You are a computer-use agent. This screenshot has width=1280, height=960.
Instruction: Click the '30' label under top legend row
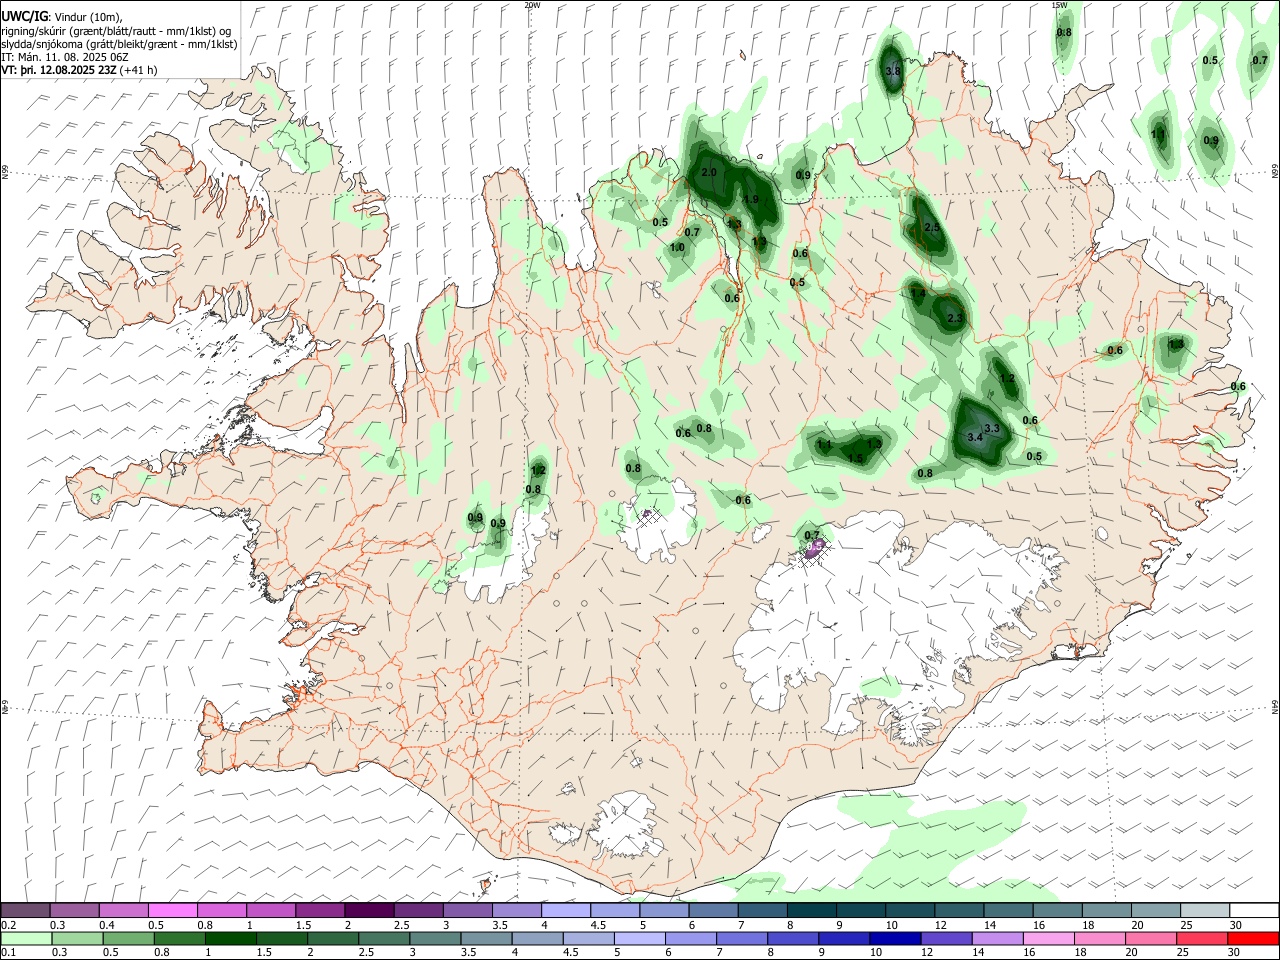click(x=1235, y=925)
